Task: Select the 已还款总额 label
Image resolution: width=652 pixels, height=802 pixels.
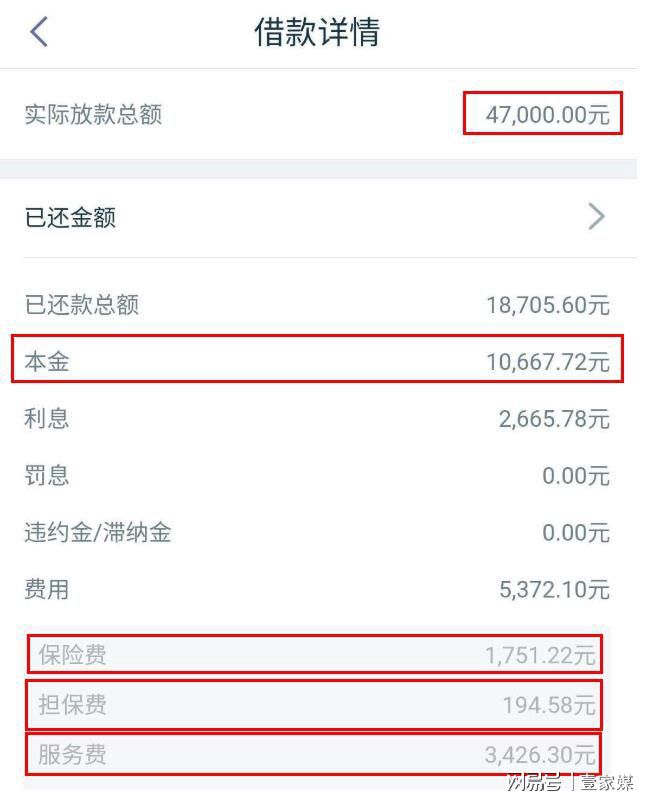Action: (81, 305)
